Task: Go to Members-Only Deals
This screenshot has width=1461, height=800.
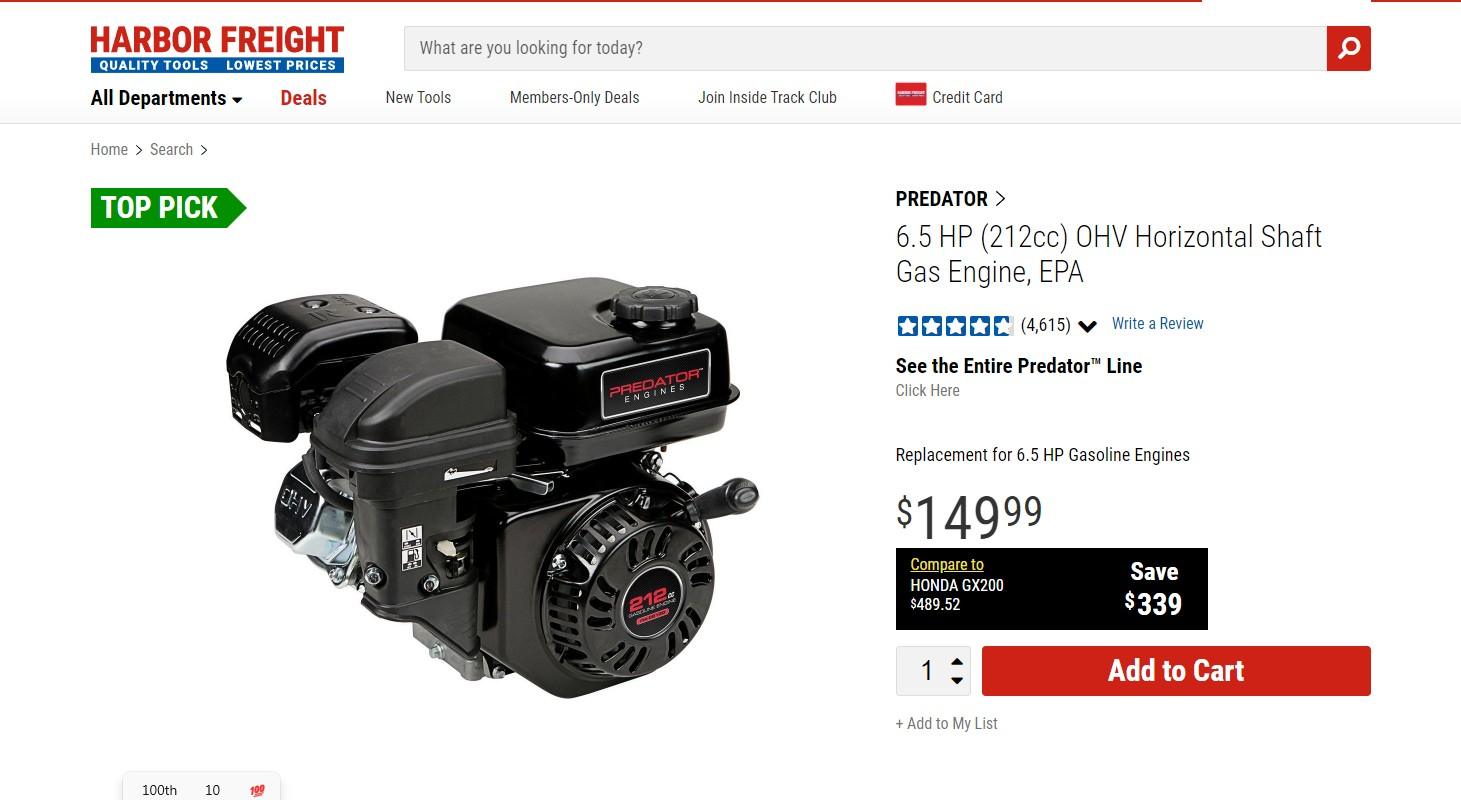Action: 574,97
